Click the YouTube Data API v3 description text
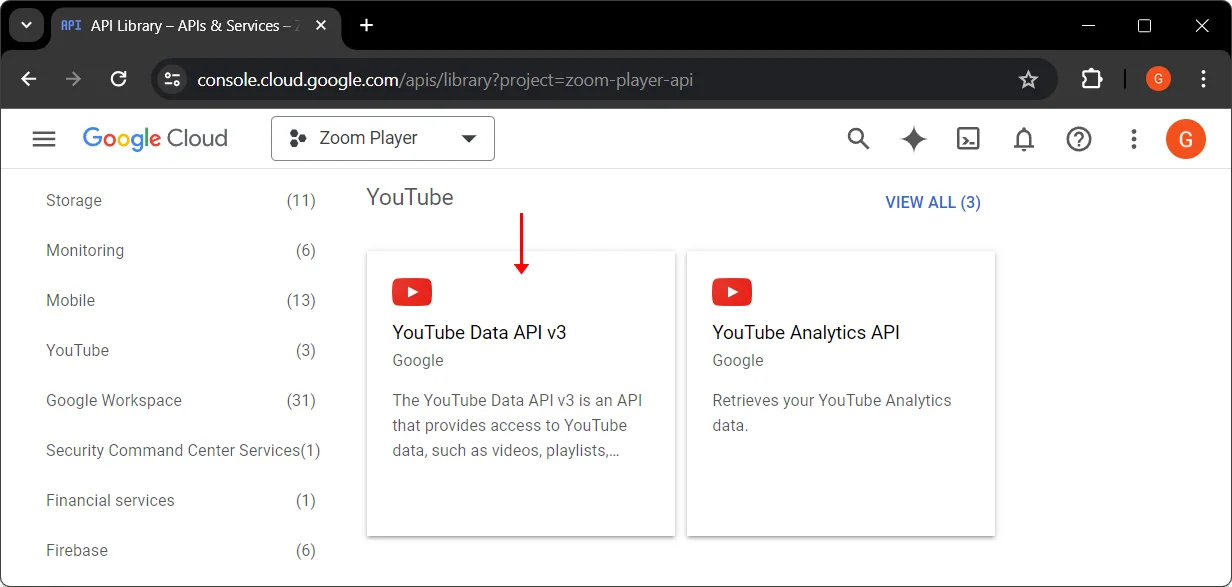Viewport: 1232px width, 587px height. (x=517, y=425)
